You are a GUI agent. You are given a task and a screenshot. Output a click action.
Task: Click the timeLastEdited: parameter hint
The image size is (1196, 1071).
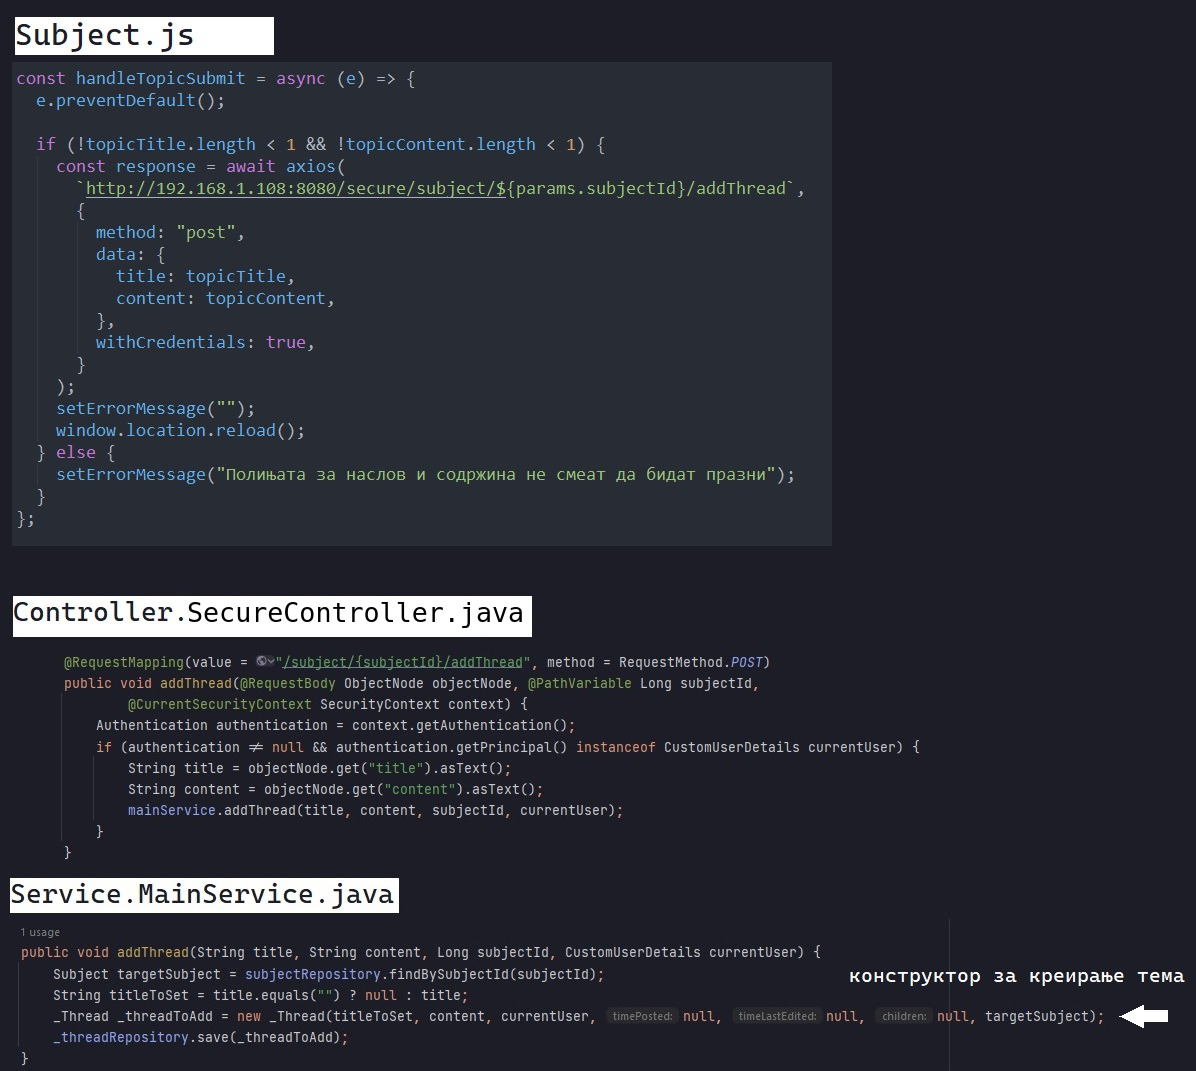pos(777,1016)
